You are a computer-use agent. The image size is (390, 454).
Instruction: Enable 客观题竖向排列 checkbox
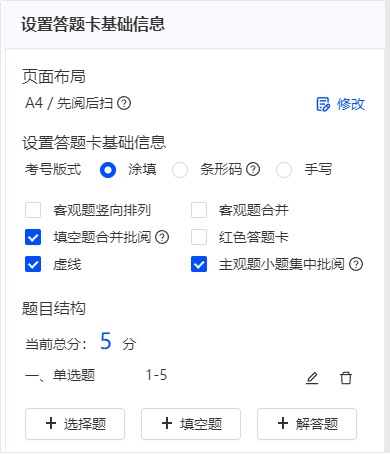coord(33,210)
